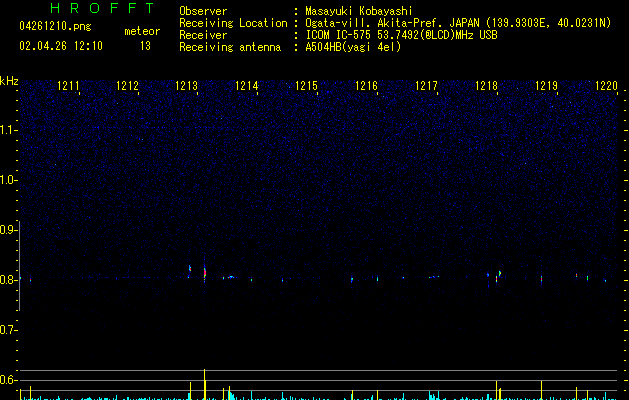Click the HROFFT title text
629x400 pixels.
point(103,8)
